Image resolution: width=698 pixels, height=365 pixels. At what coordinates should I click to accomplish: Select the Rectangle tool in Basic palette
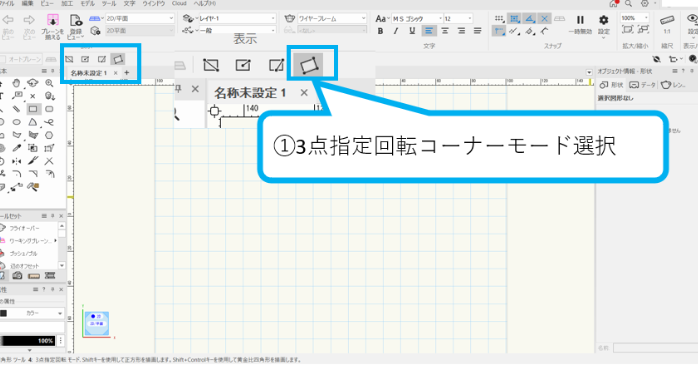[x=33, y=109]
